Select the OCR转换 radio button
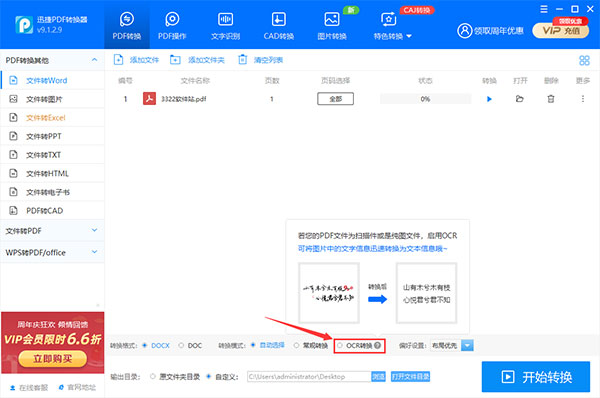This screenshot has height=398, width=600. [339, 346]
